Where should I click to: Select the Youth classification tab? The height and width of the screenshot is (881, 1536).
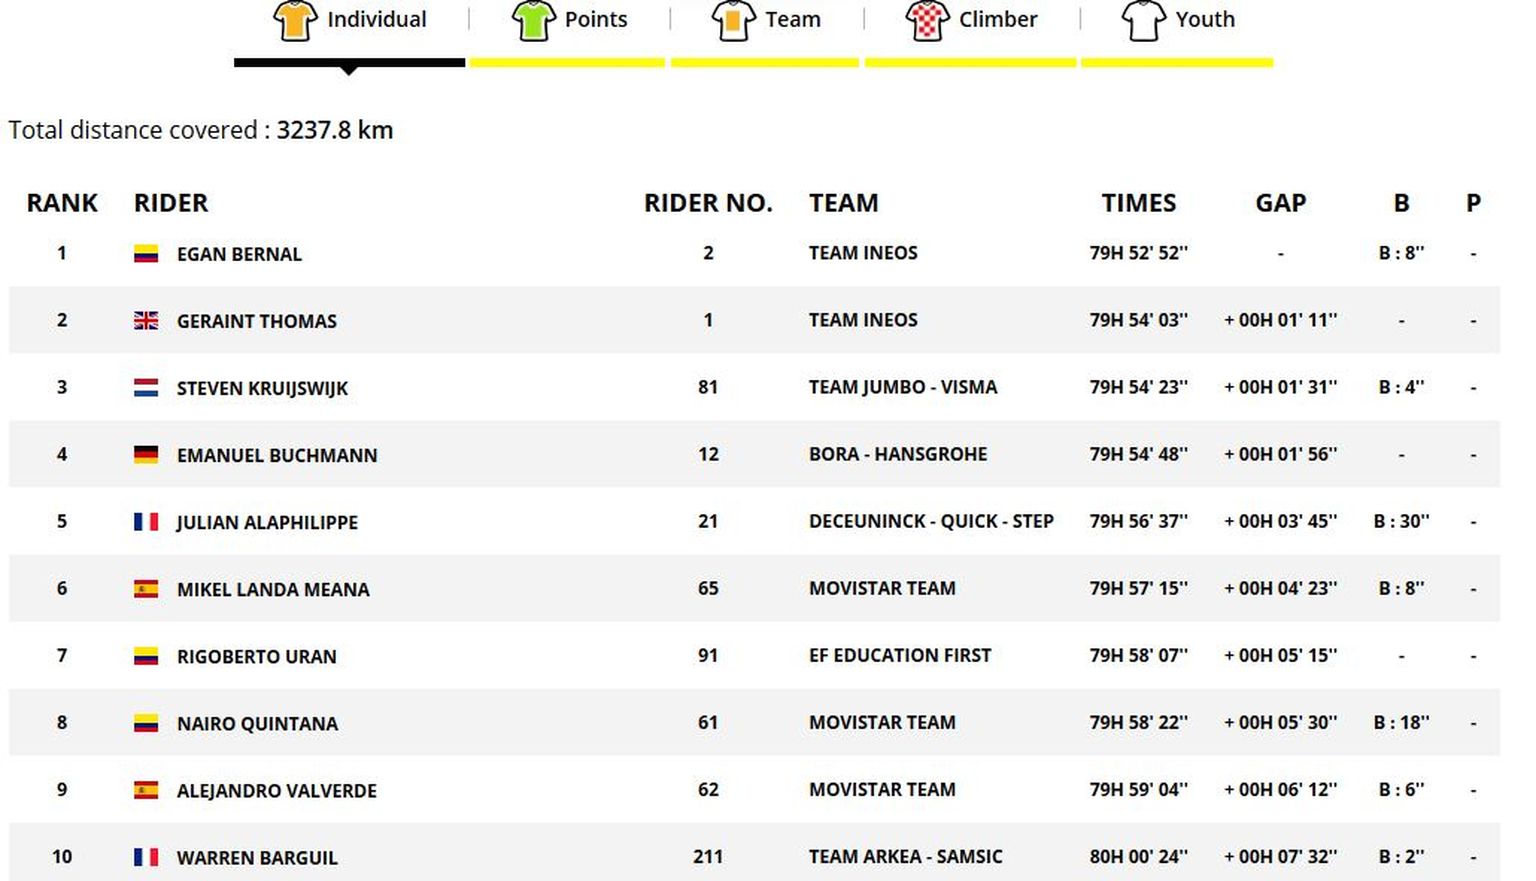click(x=1204, y=20)
